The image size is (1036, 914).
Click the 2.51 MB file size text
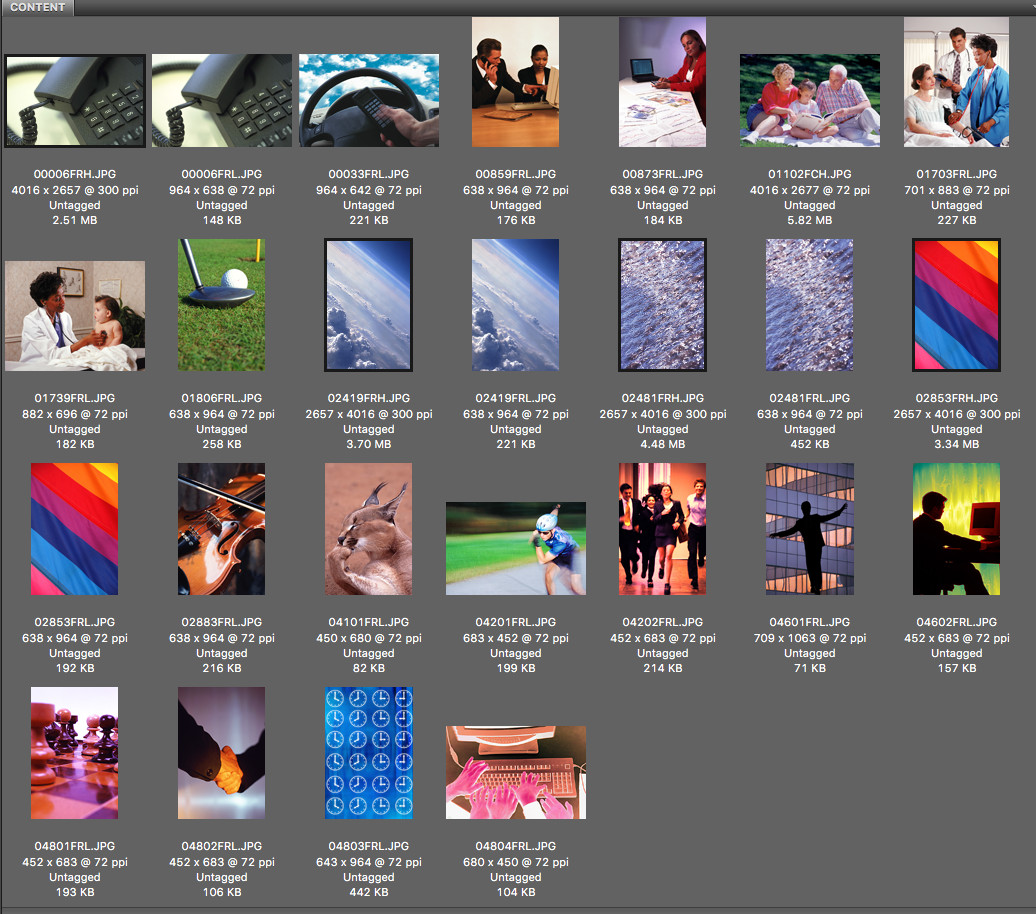[75, 220]
